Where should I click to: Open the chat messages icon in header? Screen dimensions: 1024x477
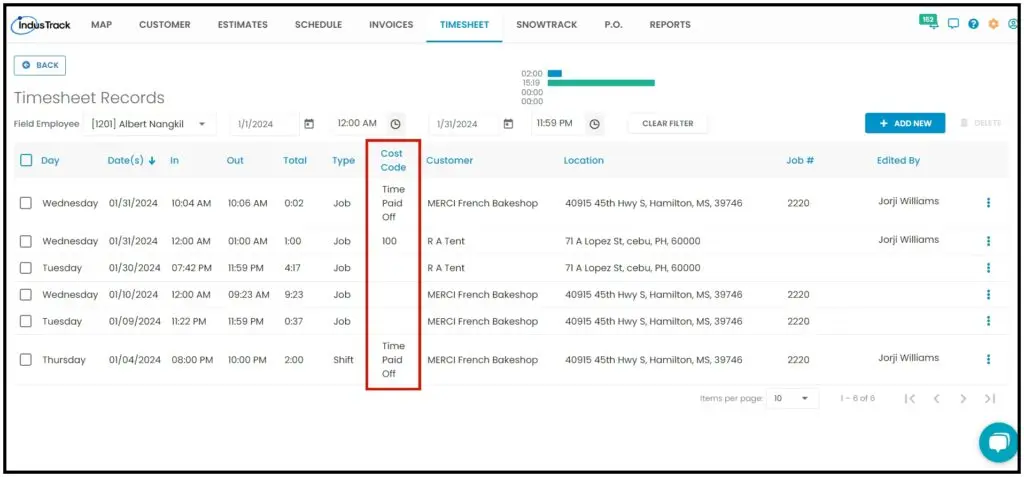[x=953, y=24]
